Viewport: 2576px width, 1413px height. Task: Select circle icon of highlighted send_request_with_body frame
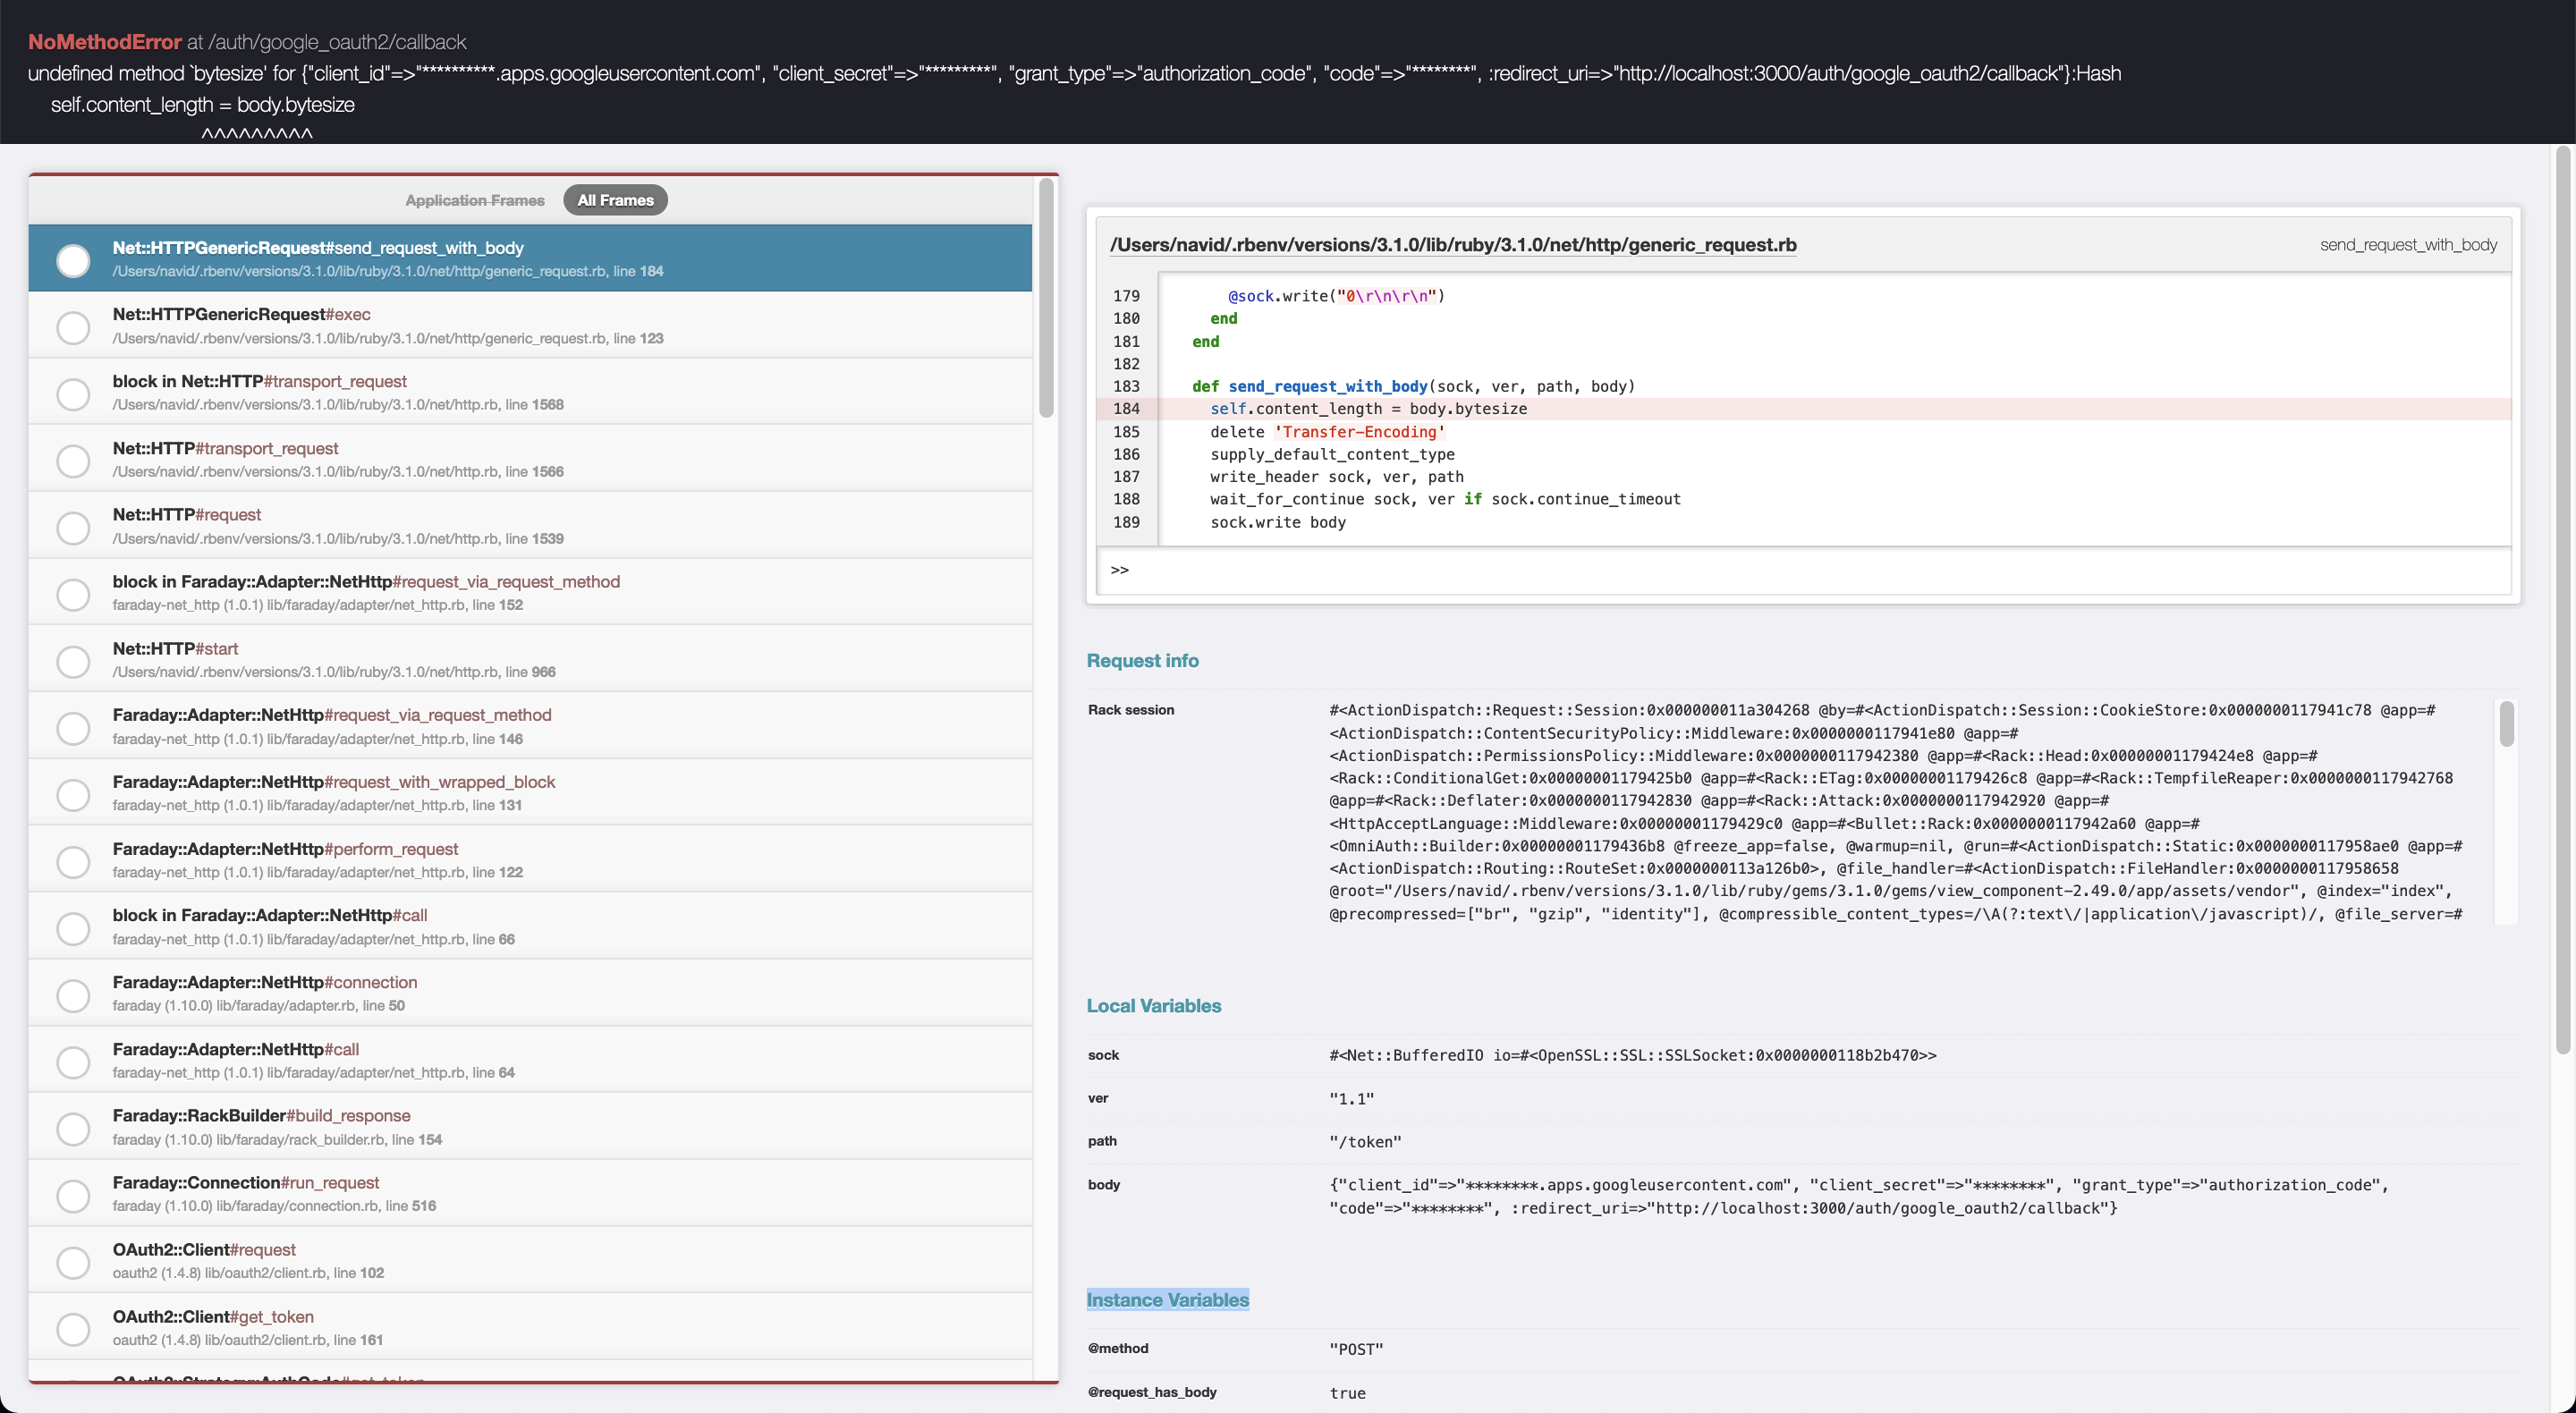pyautogui.click(x=73, y=260)
